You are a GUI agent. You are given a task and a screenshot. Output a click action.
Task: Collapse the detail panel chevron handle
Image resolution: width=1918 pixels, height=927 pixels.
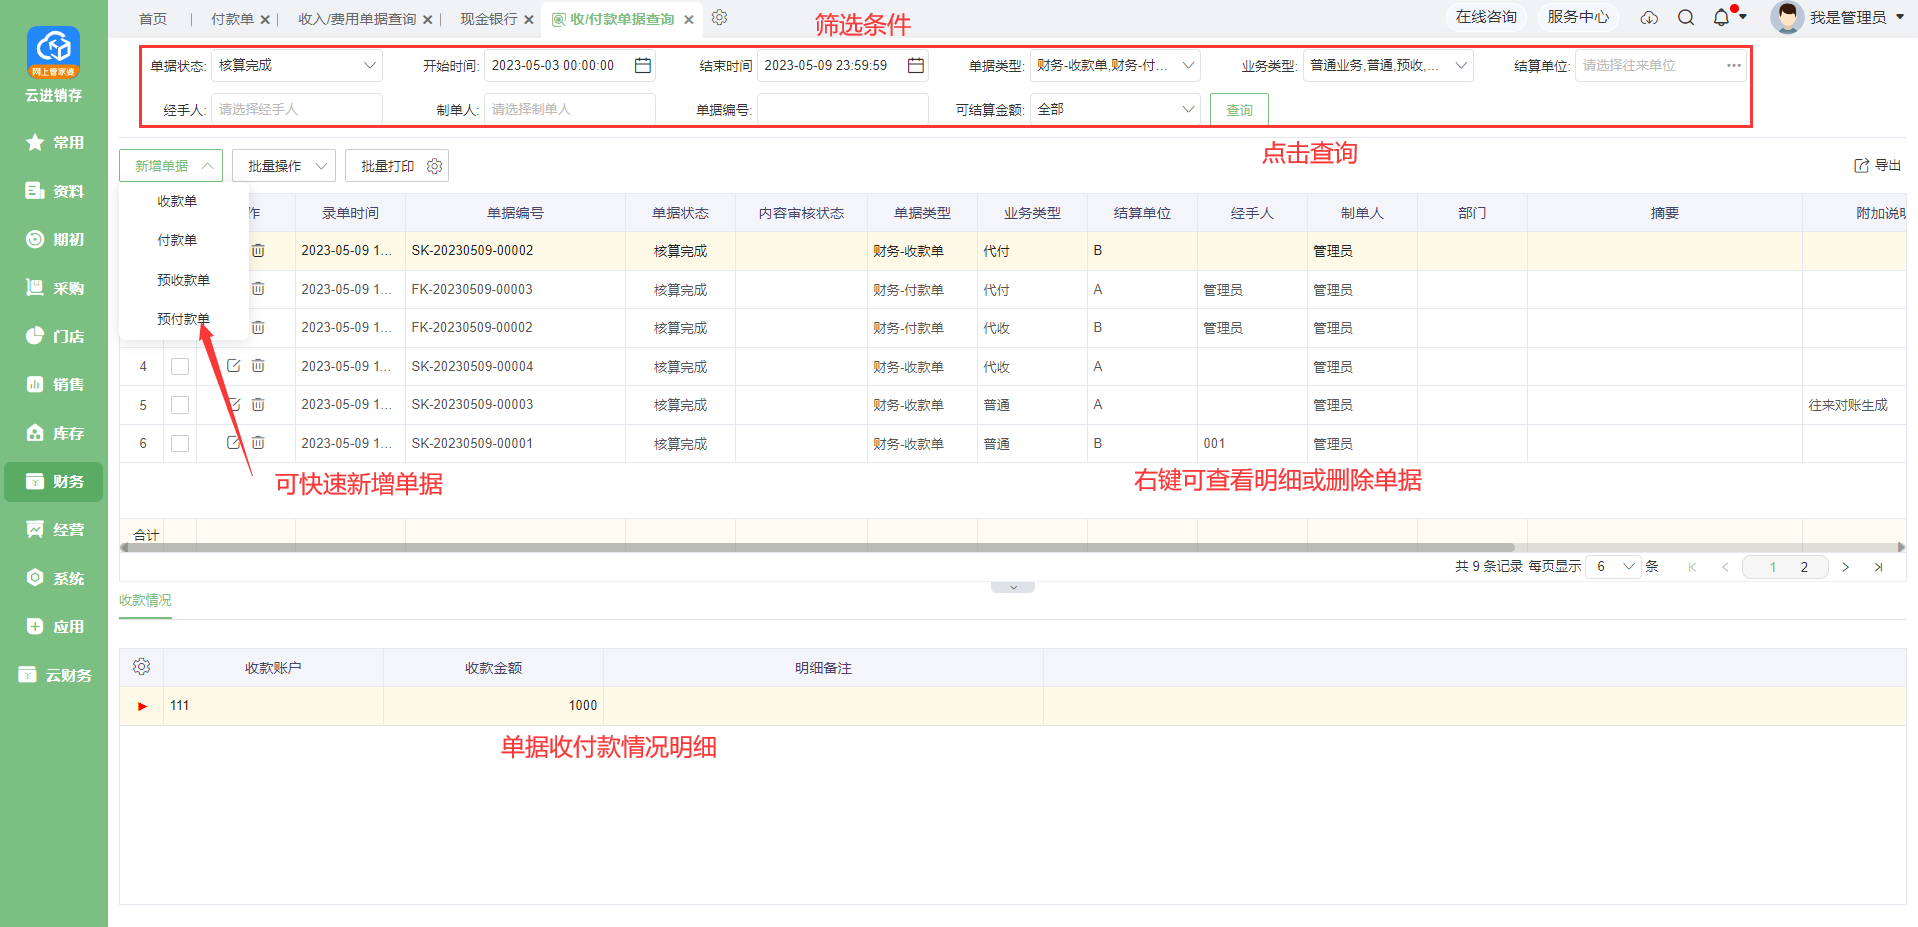[1013, 588]
